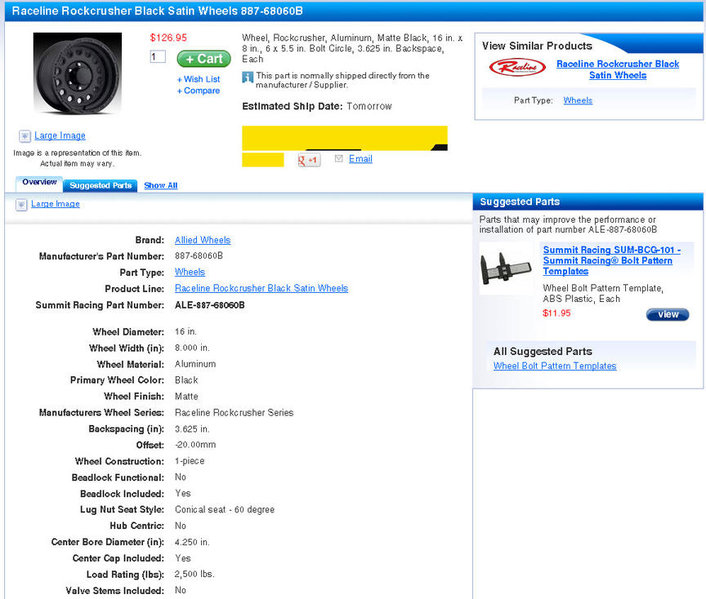Open Large Image link in Overview section

(55, 204)
